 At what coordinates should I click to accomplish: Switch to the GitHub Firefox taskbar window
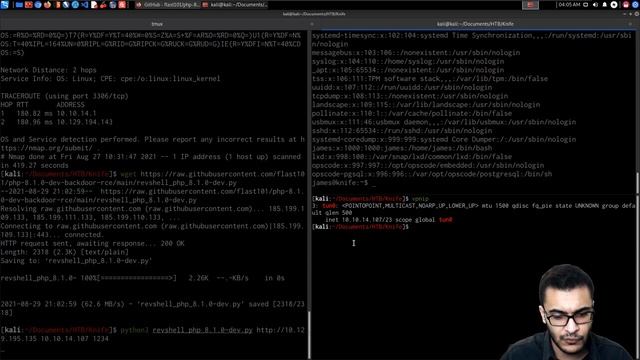click(167, 5)
